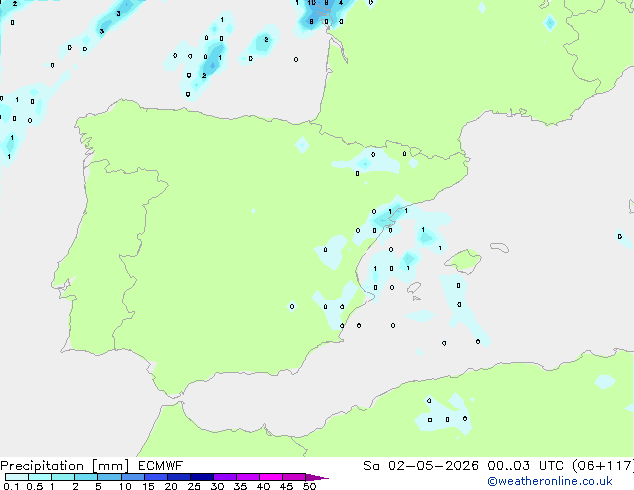634x490 pixels.
Task: Click the legend value label '0.1'
Action: pos(11,486)
